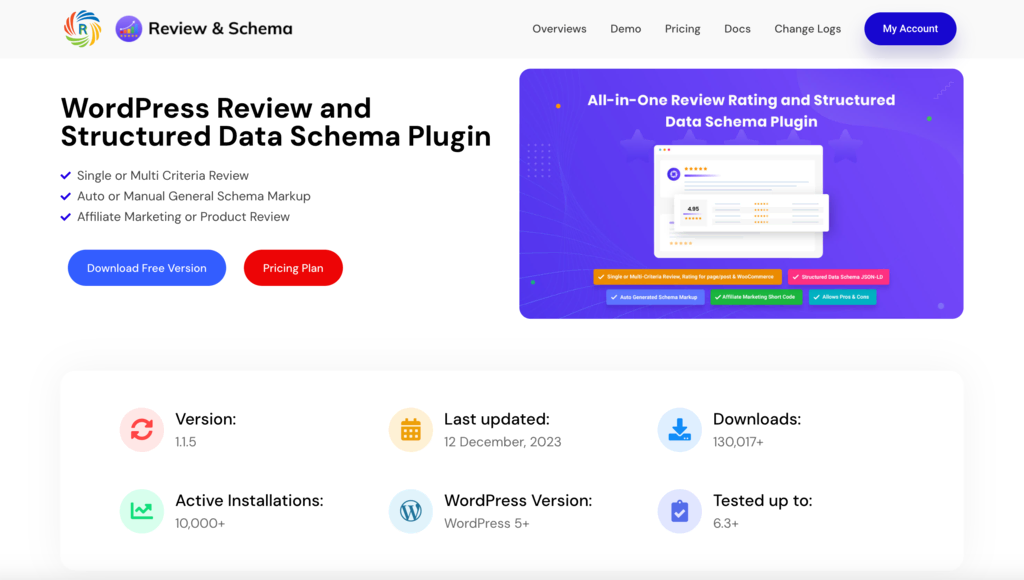Open the red Pricing Plan button
The width and height of the screenshot is (1024, 580).
tap(293, 268)
